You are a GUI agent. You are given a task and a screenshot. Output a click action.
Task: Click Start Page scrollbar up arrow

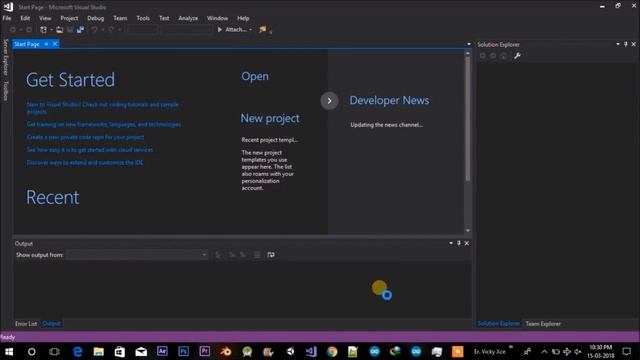pyautogui.click(x=468, y=53)
